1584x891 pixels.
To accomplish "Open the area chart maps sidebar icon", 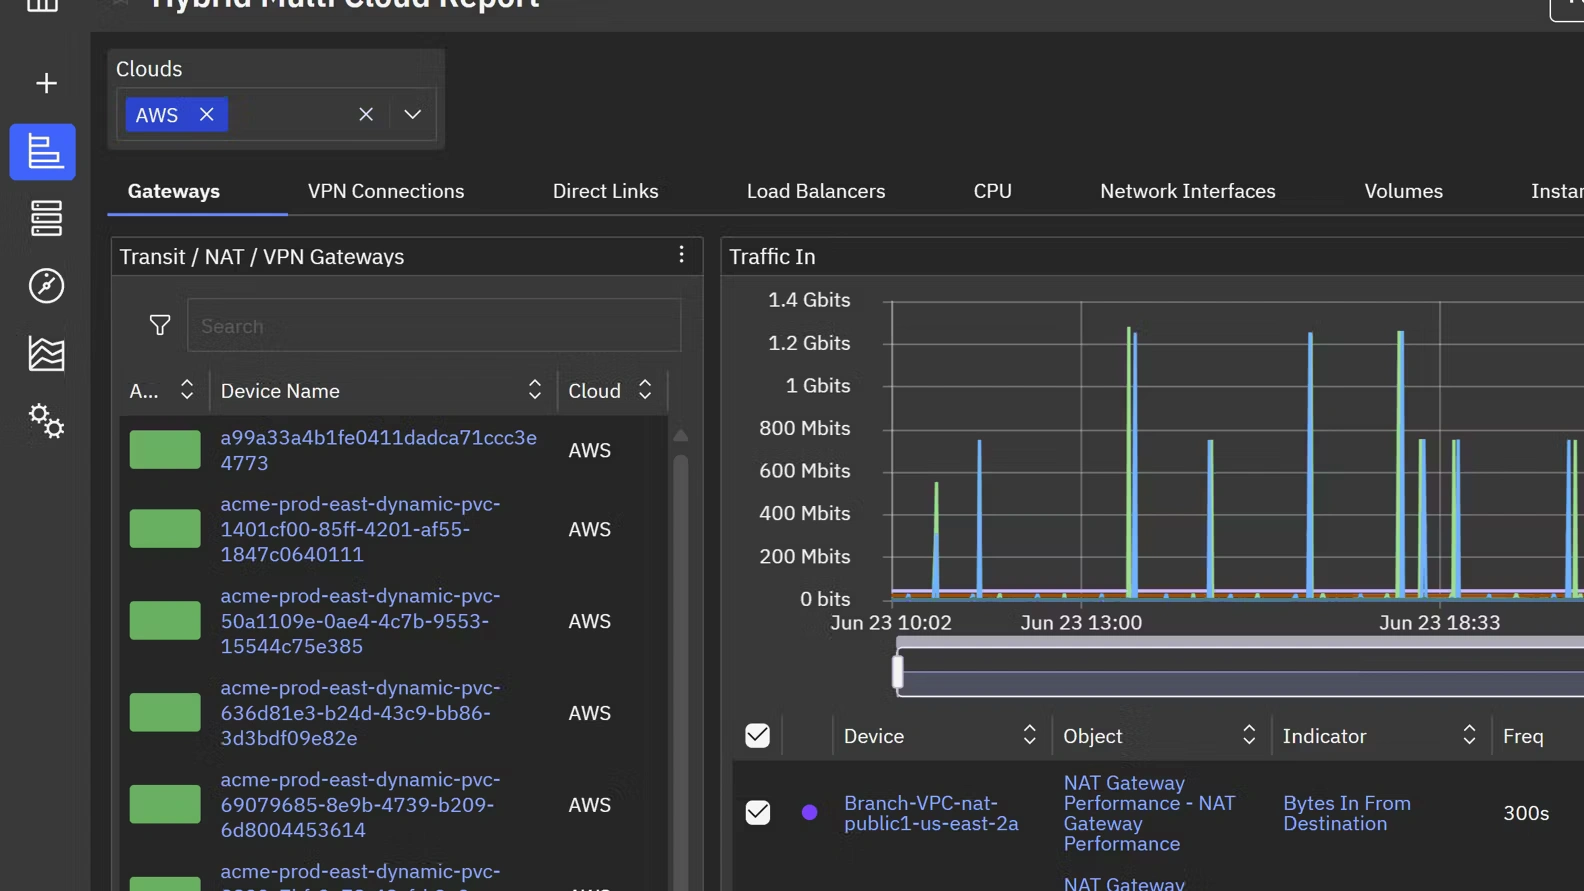I will pyautogui.click(x=46, y=354).
